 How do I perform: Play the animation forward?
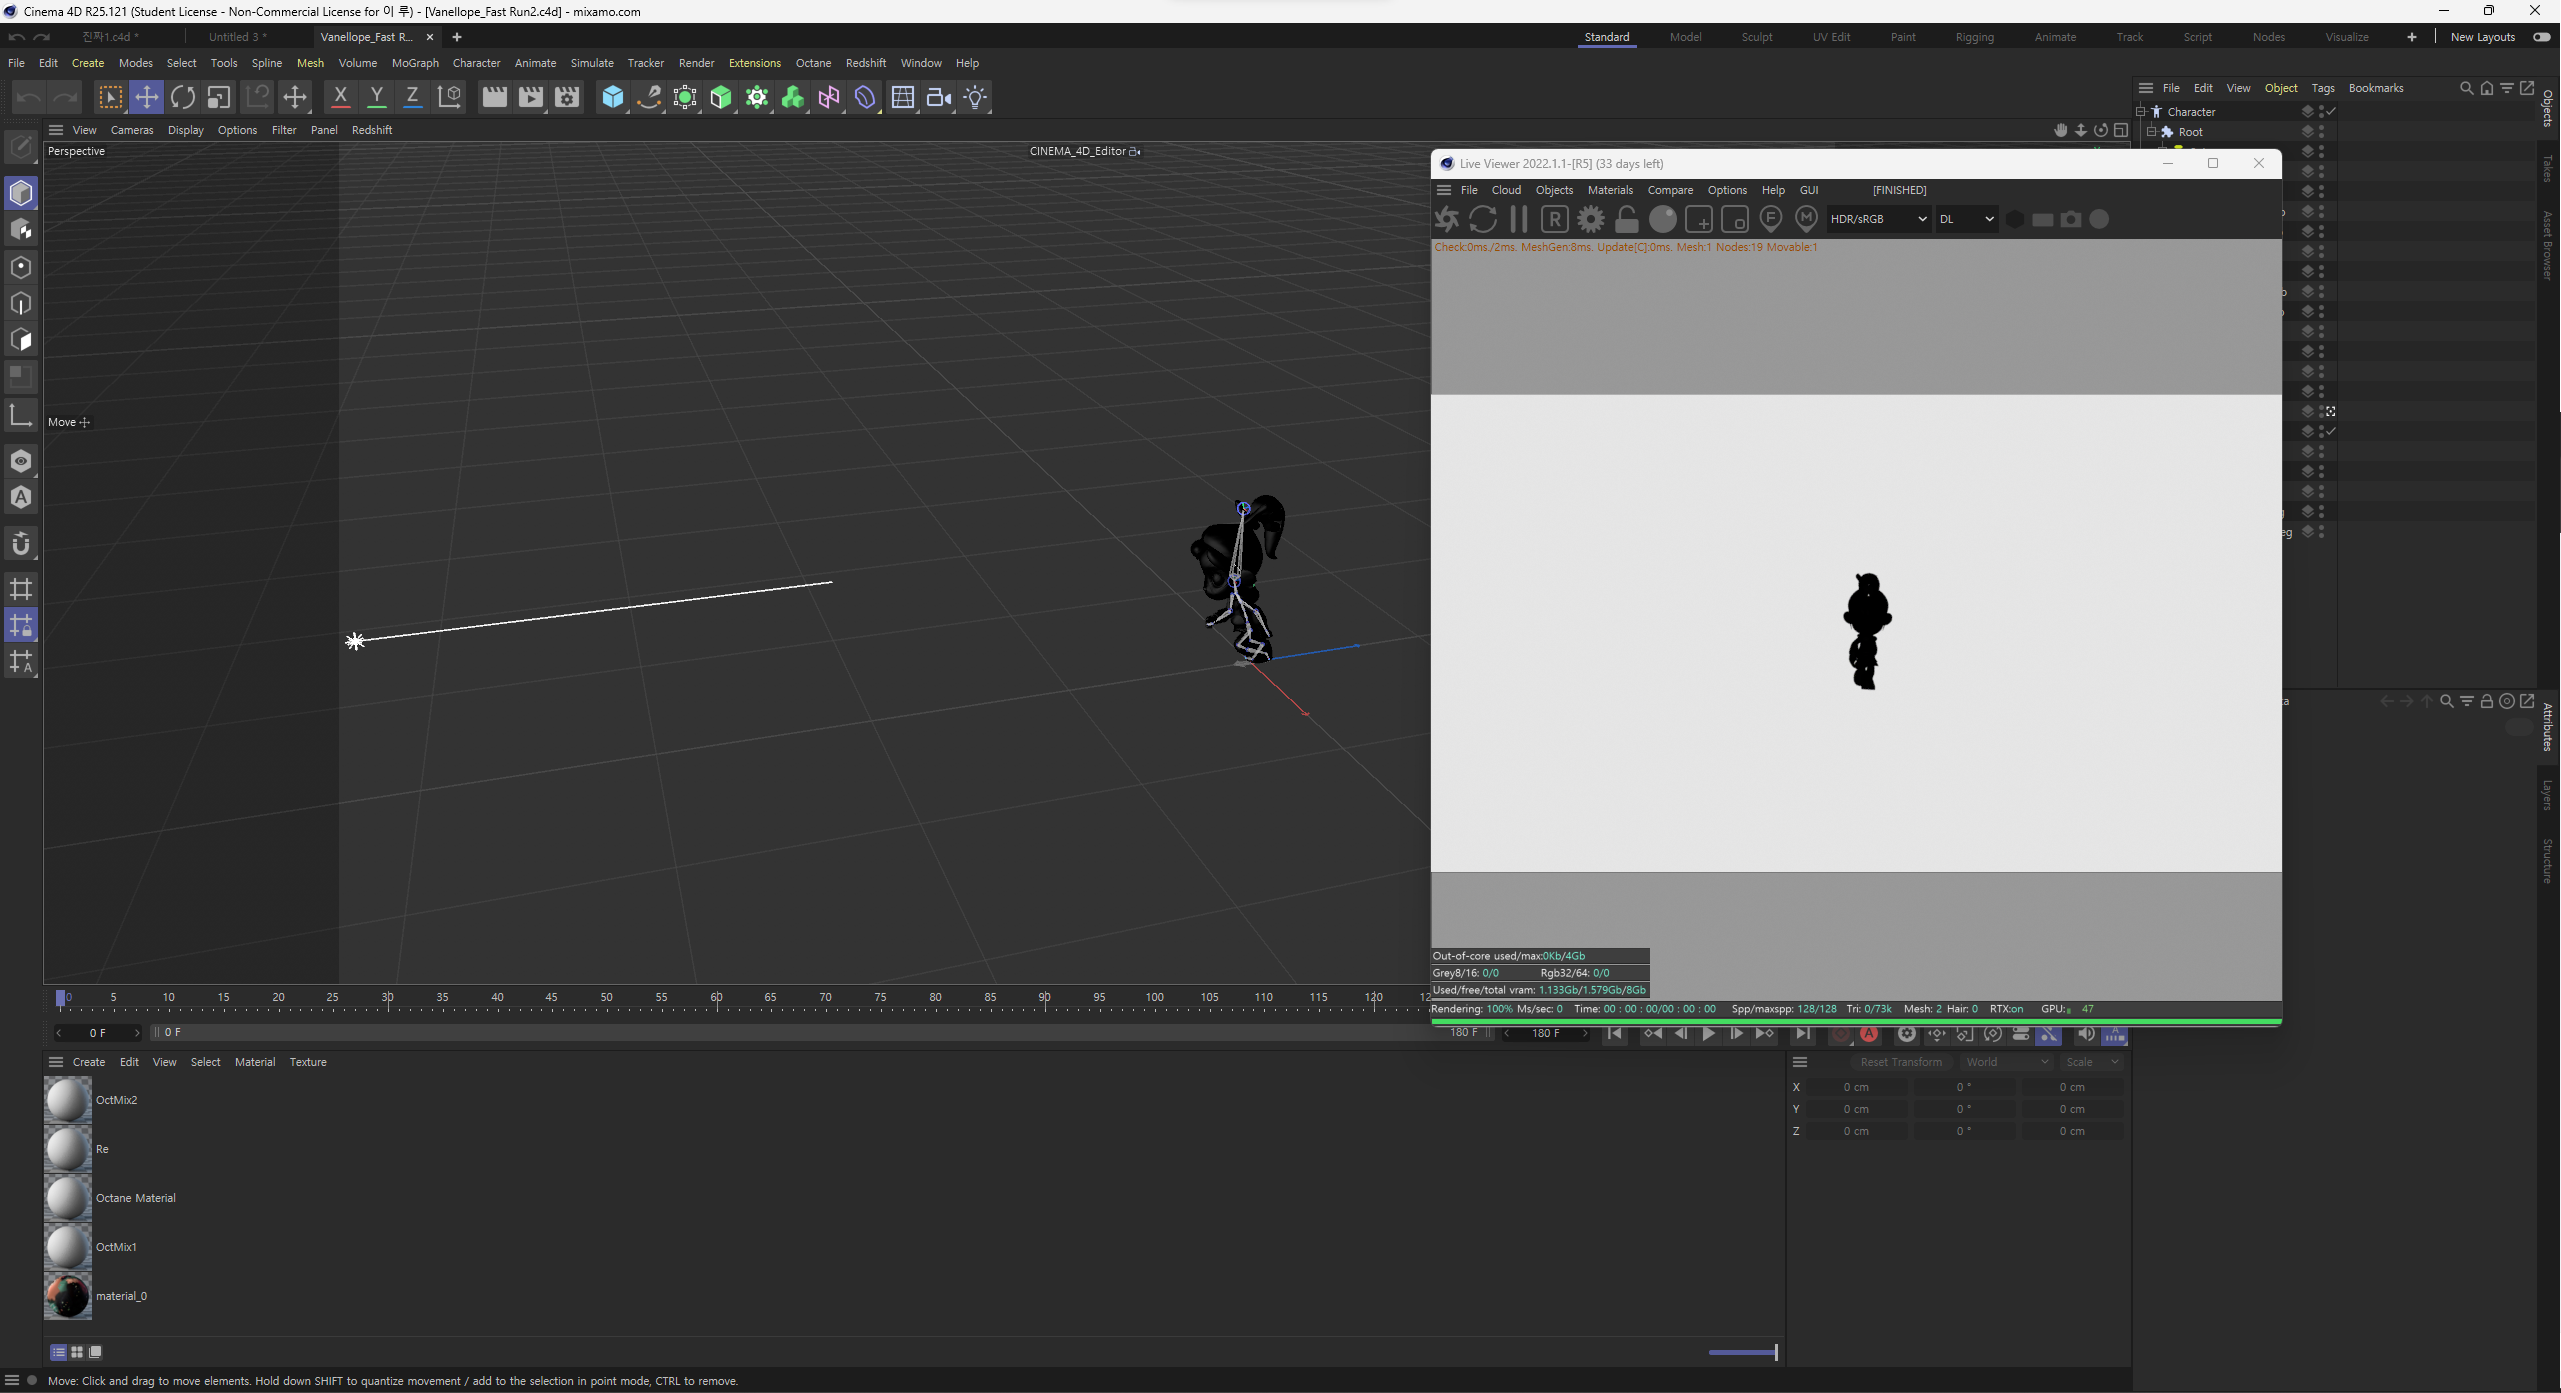[x=1709, y=1034]
